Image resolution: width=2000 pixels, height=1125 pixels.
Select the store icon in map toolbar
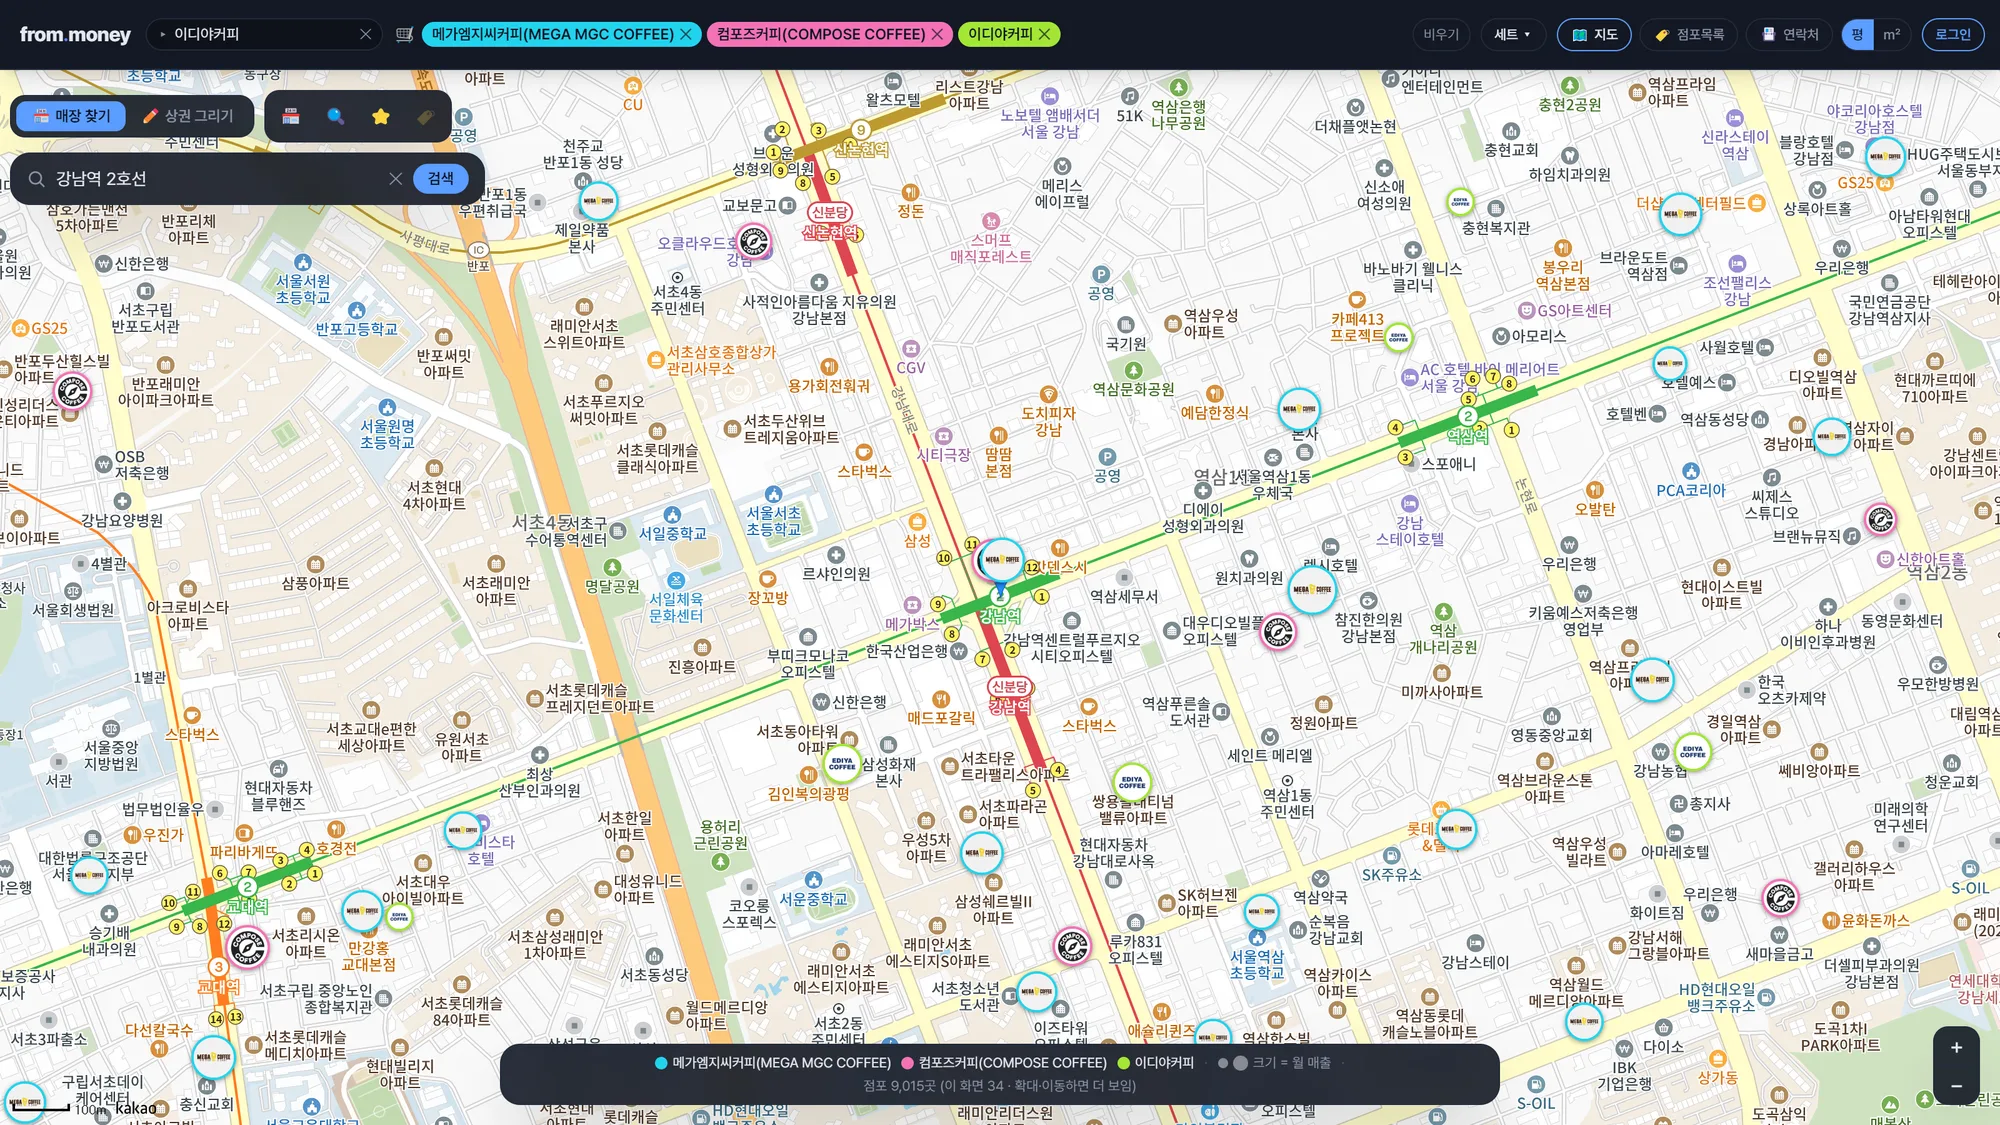pyautogui.click(x=291, y=116)
